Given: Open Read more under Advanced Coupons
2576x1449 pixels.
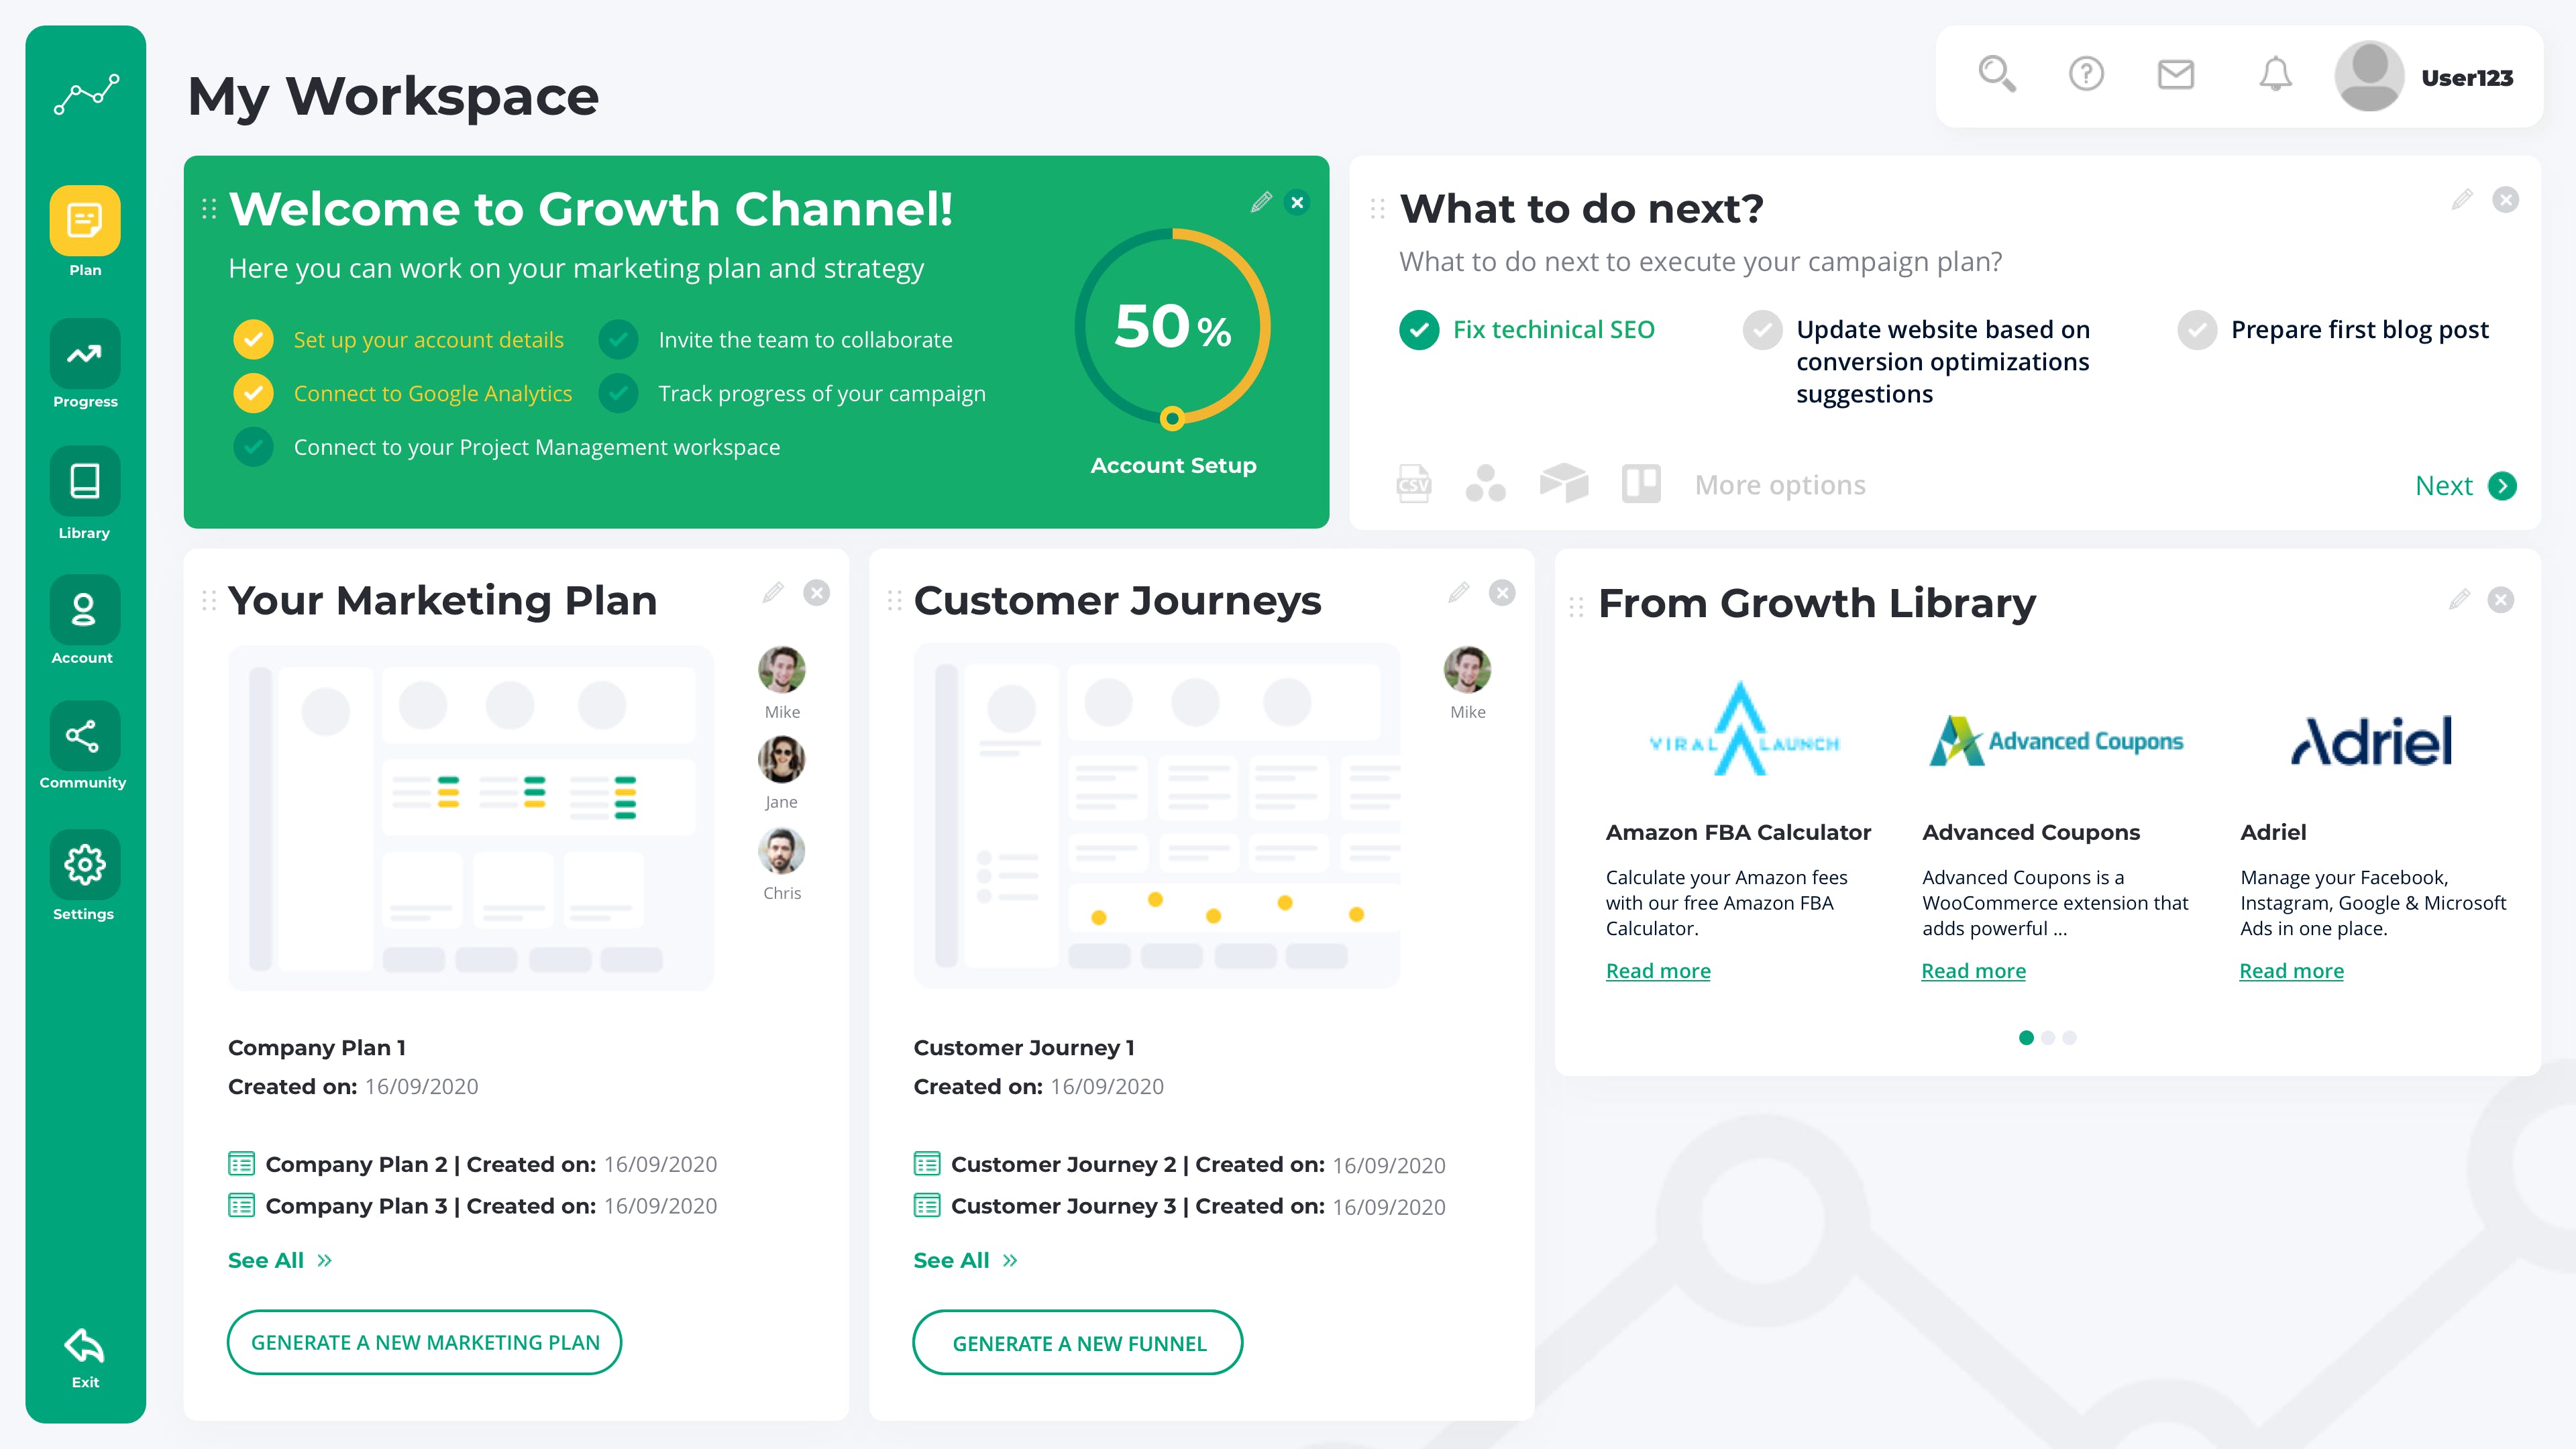Looking at the screenshot, I should click(1973, 971).
